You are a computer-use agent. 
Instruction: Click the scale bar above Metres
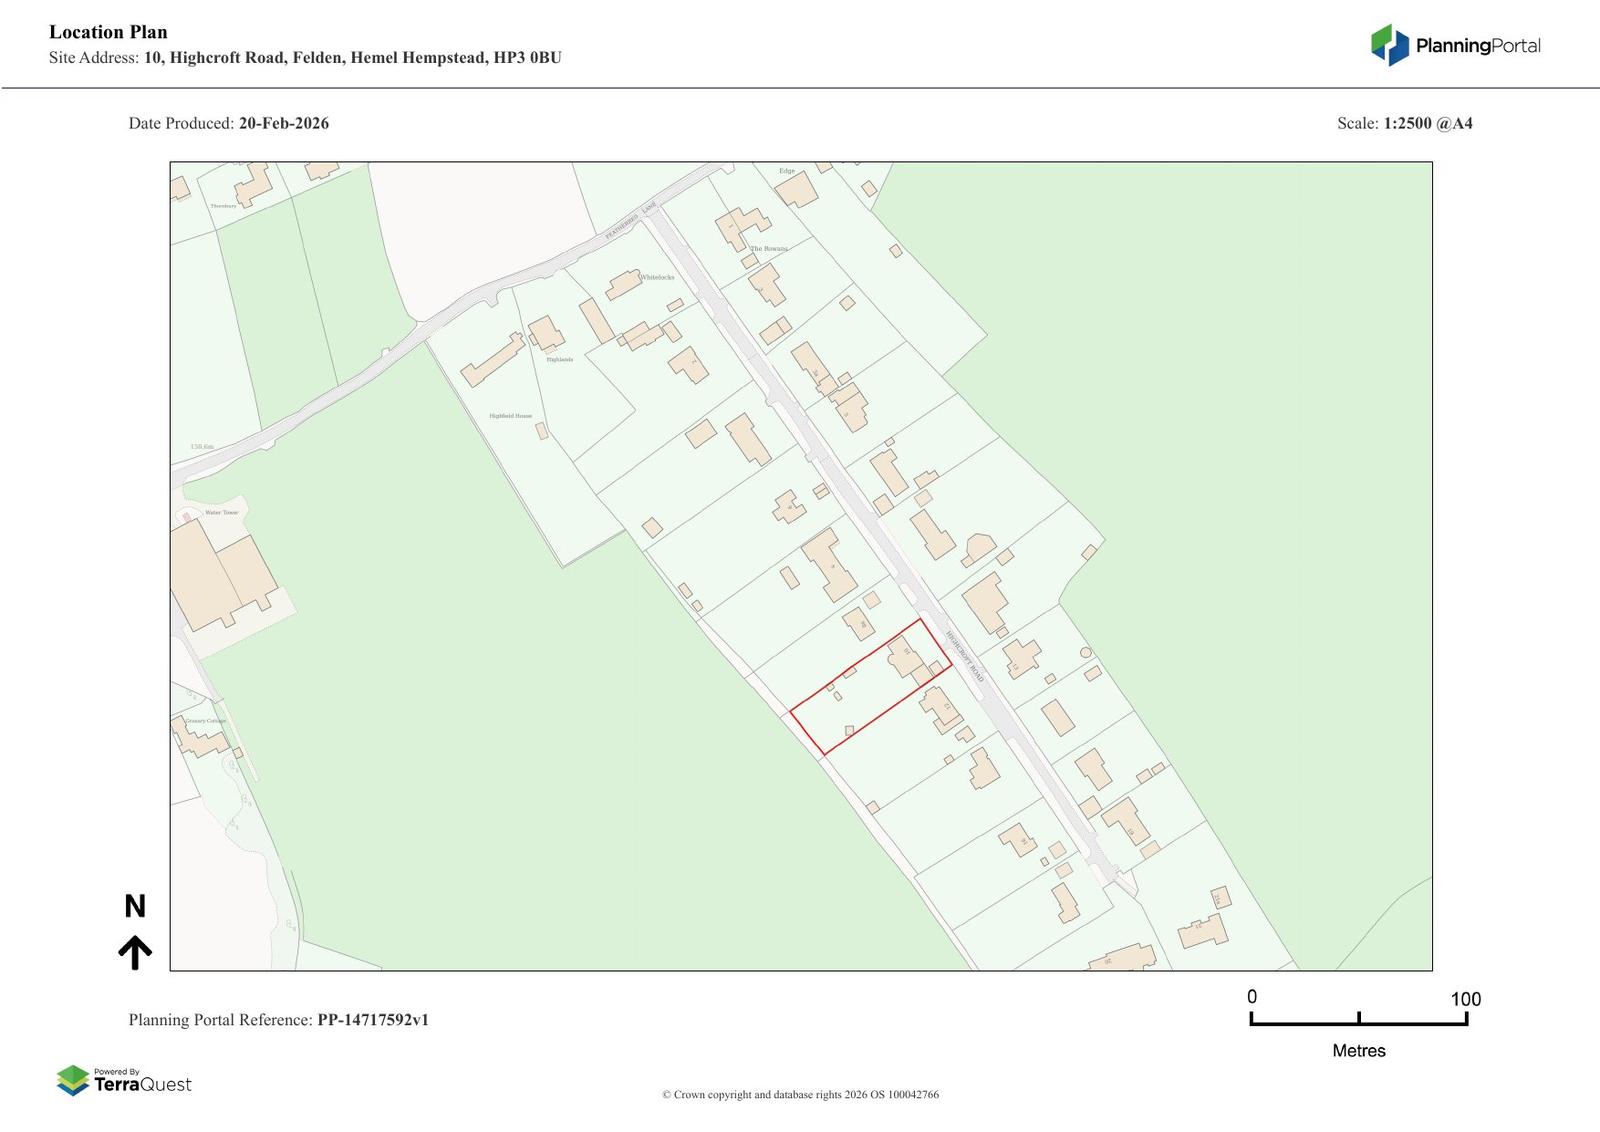point(1358,1019)
